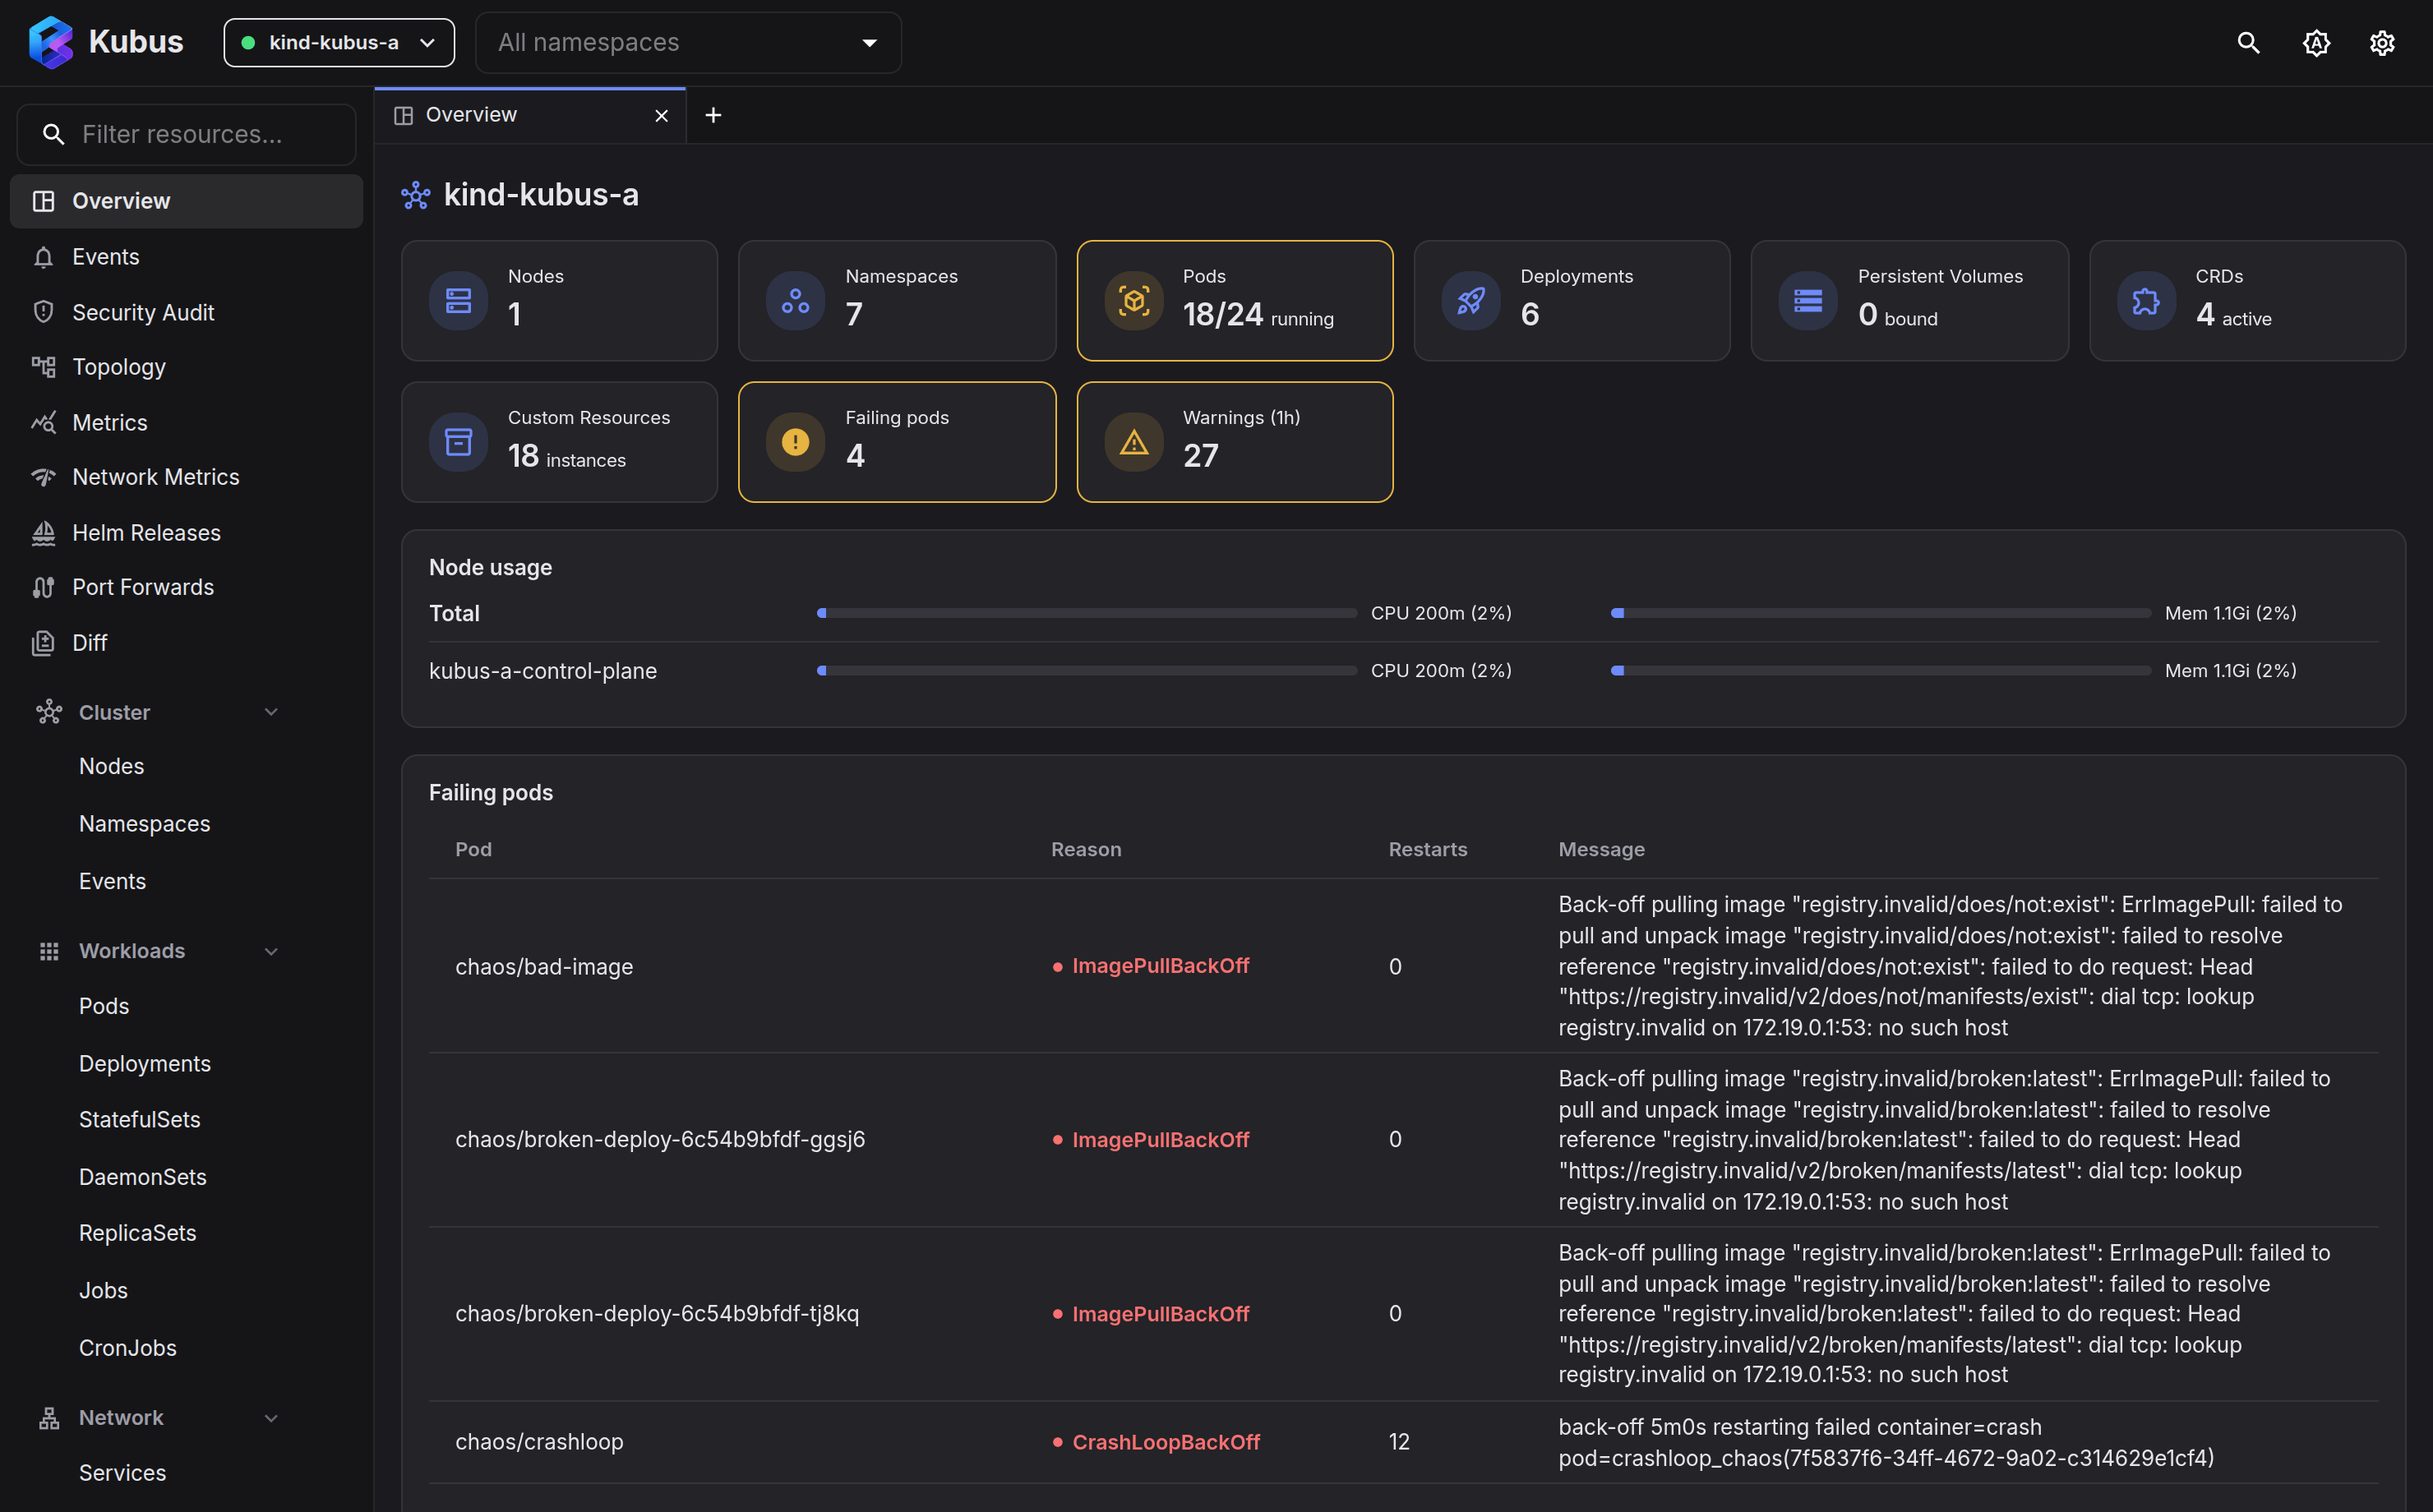This screenshot has width=2433, height=1512.
Task: Open the AI assistant settings icon
Action: [x=2316, y=42]
